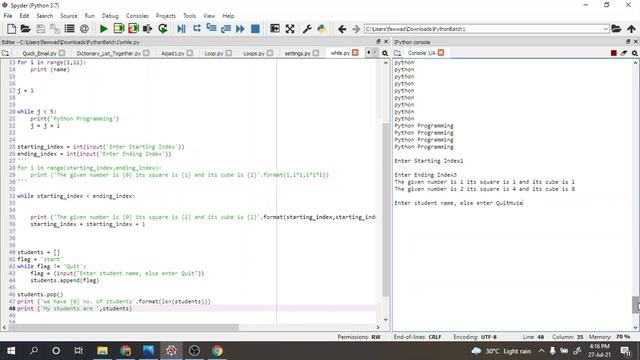The image size is (640, 360).
Task: Open the Search menu
Action: pyautogui.click(x=44, y=16)
